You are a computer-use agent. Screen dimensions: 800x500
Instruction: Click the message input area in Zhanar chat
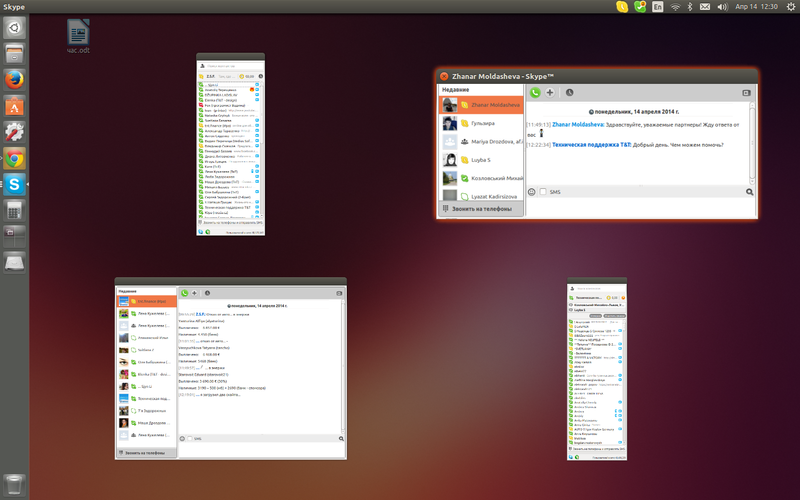coord(641,208)
